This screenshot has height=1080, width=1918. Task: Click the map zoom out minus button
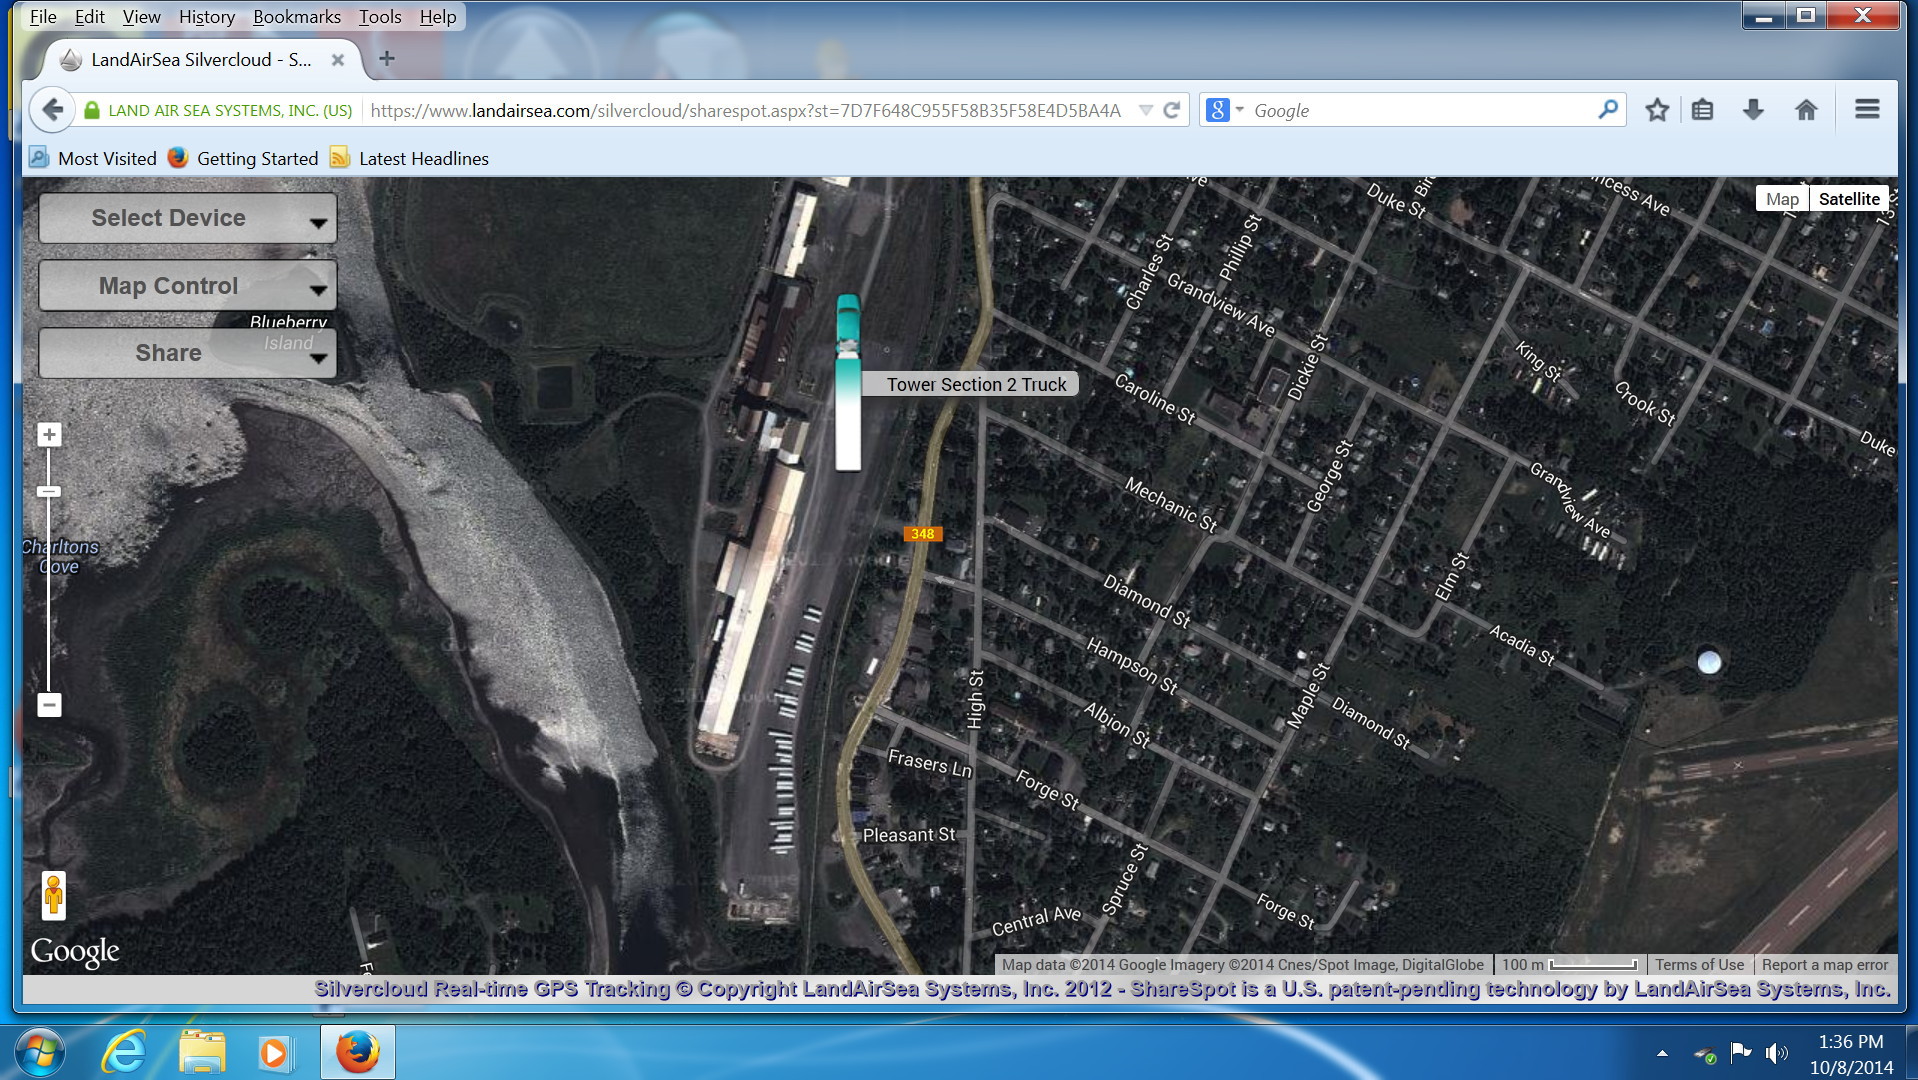[x=49, y=705]
